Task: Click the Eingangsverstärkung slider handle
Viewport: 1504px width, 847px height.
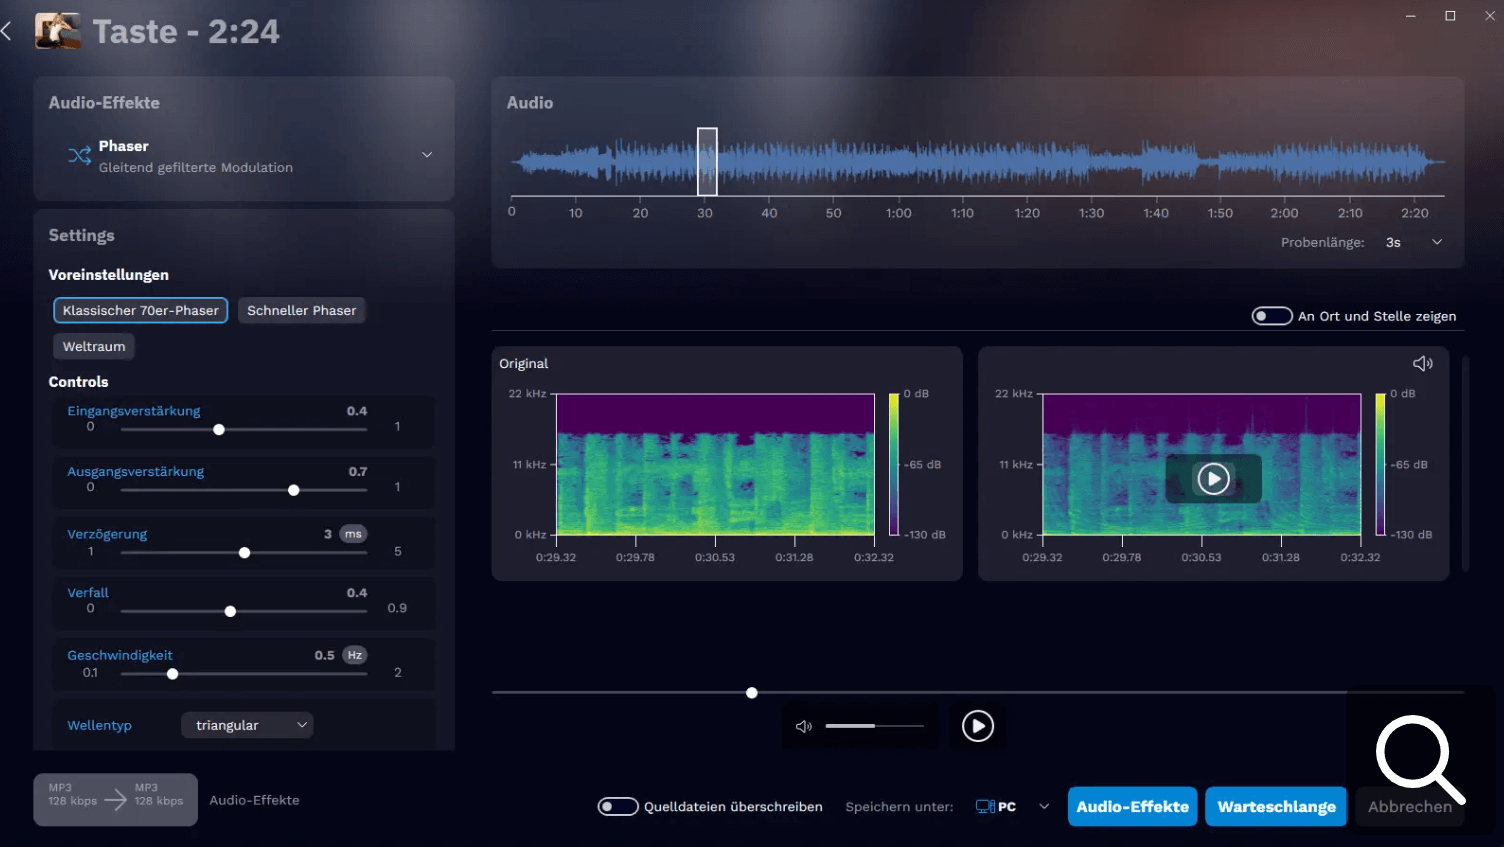Action: click(219, 430)
